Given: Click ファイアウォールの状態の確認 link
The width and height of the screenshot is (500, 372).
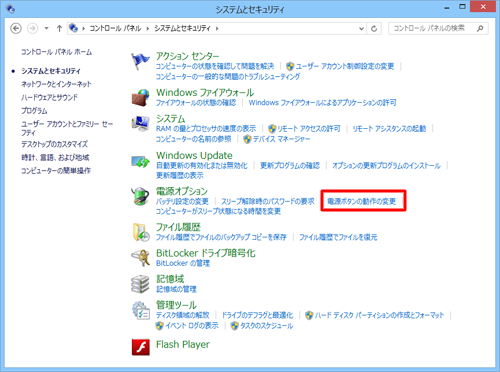Looking at the screenshot, I should 196,102.
